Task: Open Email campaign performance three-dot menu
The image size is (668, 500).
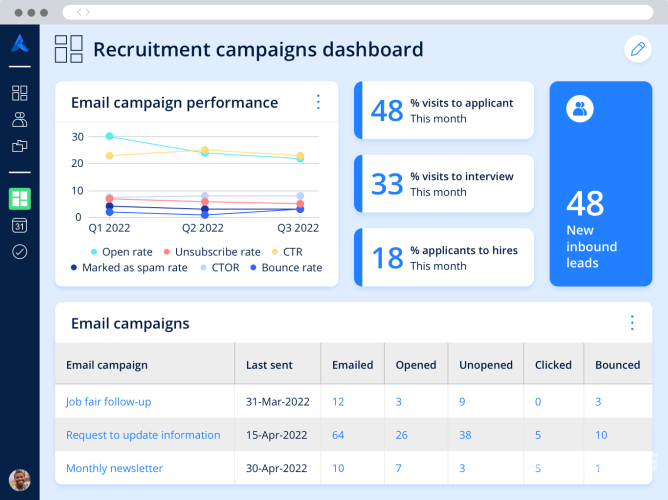Action: (x=318, y=102)
